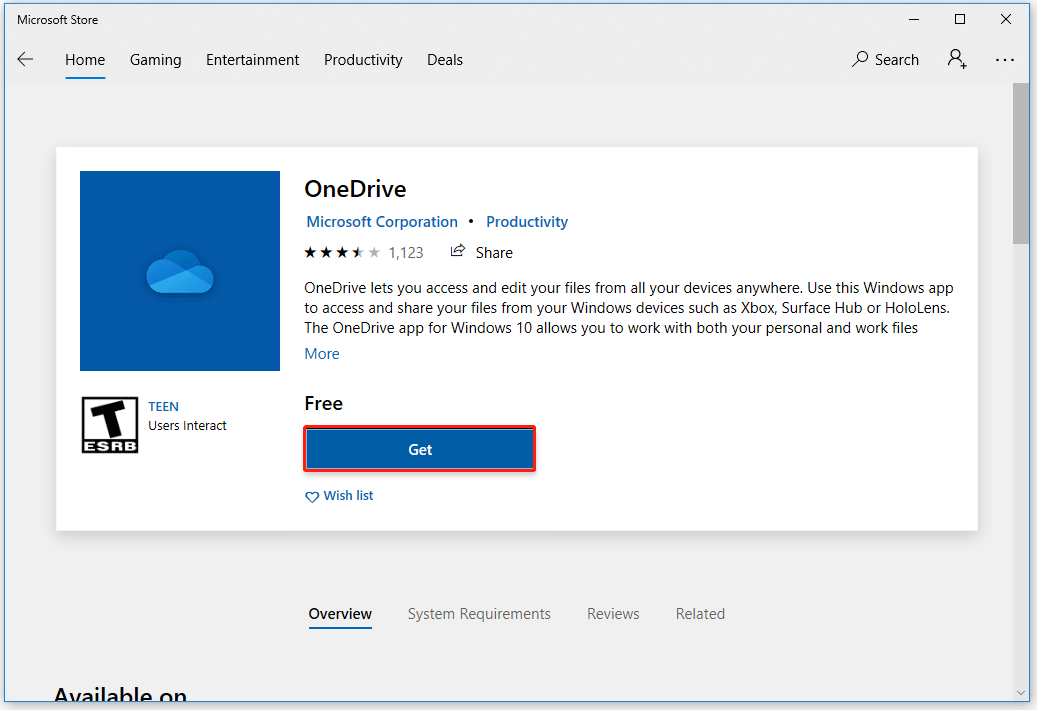Click the ESRB Teen rating badge
This screenshot has width=1037, height=710.
[x=110, y=425]
